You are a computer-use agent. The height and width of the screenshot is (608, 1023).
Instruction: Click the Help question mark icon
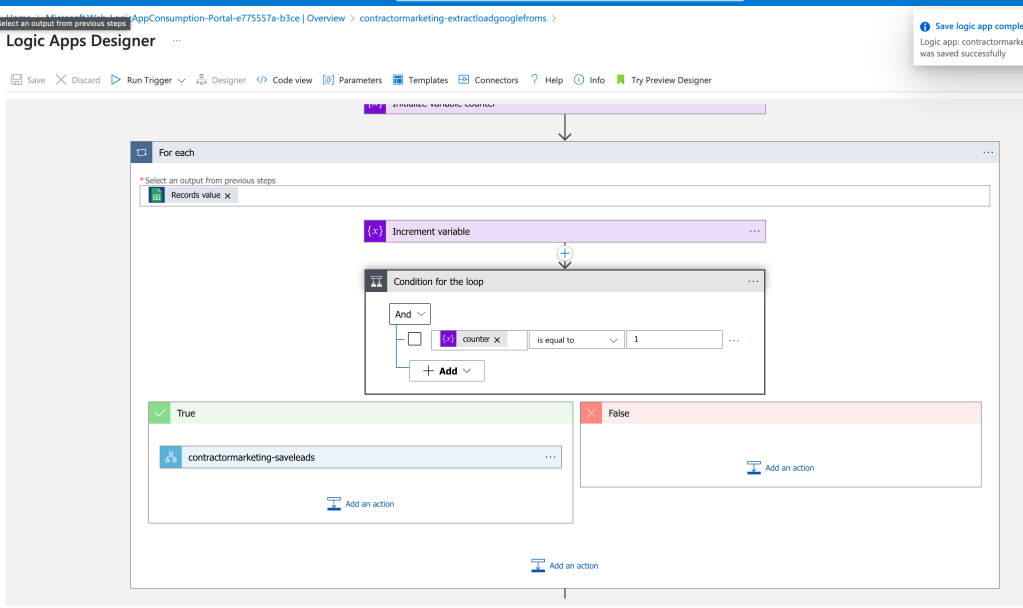[534, 80]
